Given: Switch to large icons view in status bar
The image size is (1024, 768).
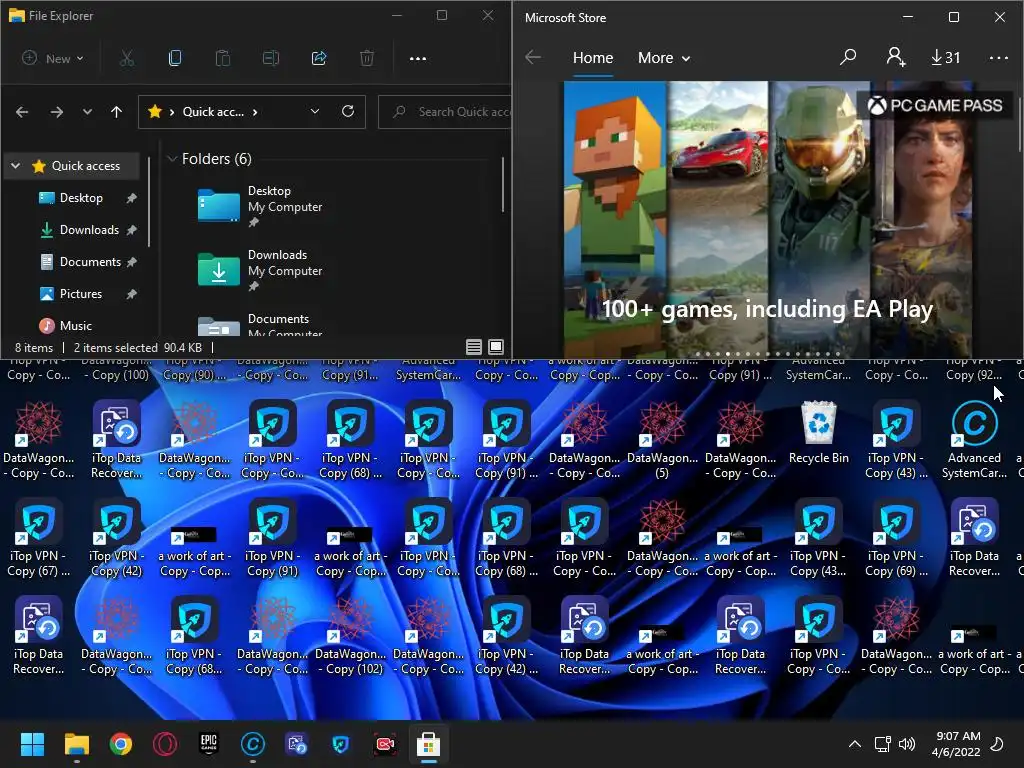Looking at the screenshot, I should point(496,347).
